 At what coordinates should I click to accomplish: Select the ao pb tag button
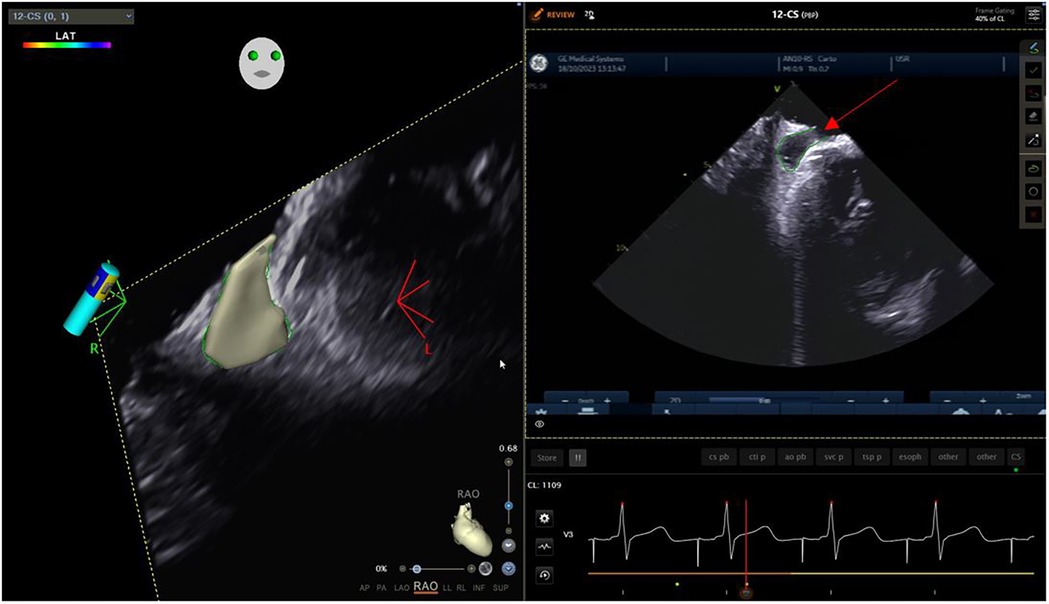[x=795, y=457]
